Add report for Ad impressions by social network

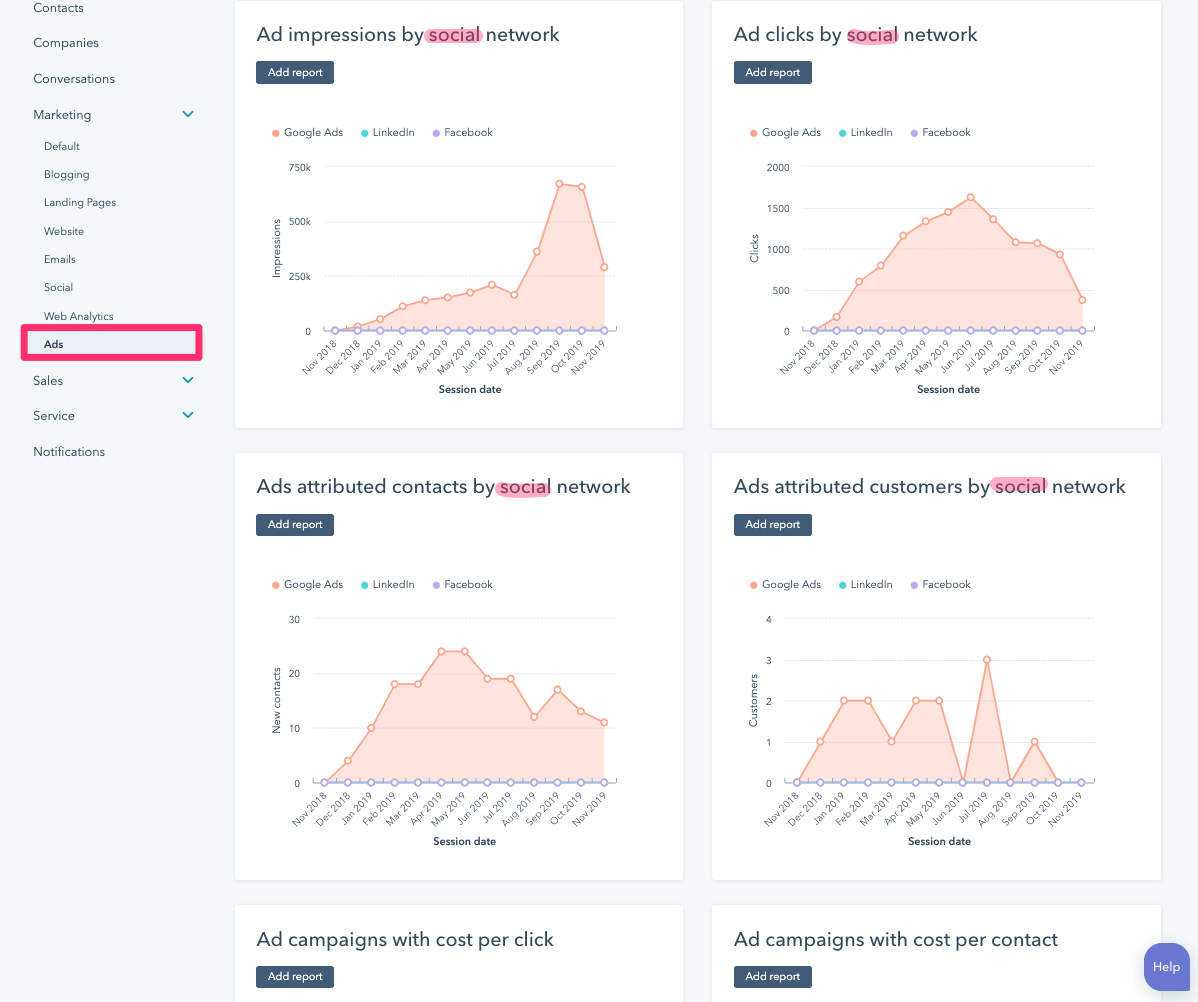(294, 71)
